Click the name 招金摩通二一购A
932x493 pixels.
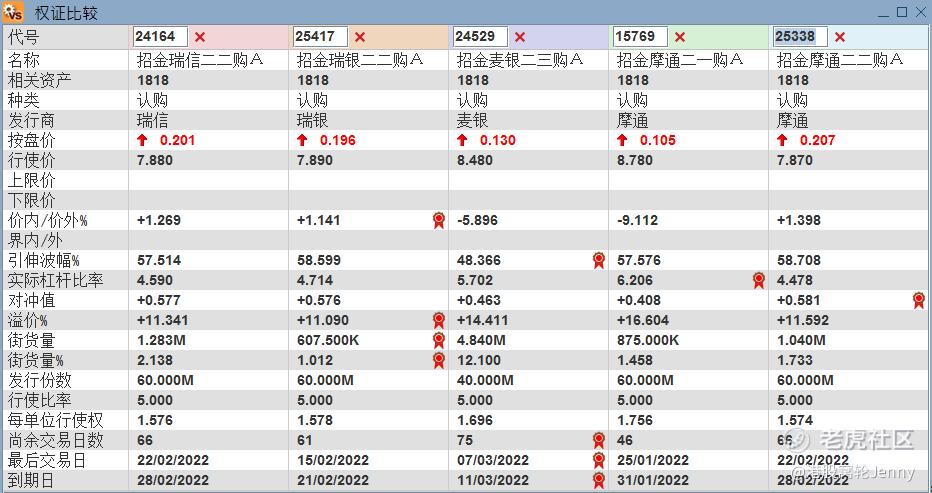680,60
